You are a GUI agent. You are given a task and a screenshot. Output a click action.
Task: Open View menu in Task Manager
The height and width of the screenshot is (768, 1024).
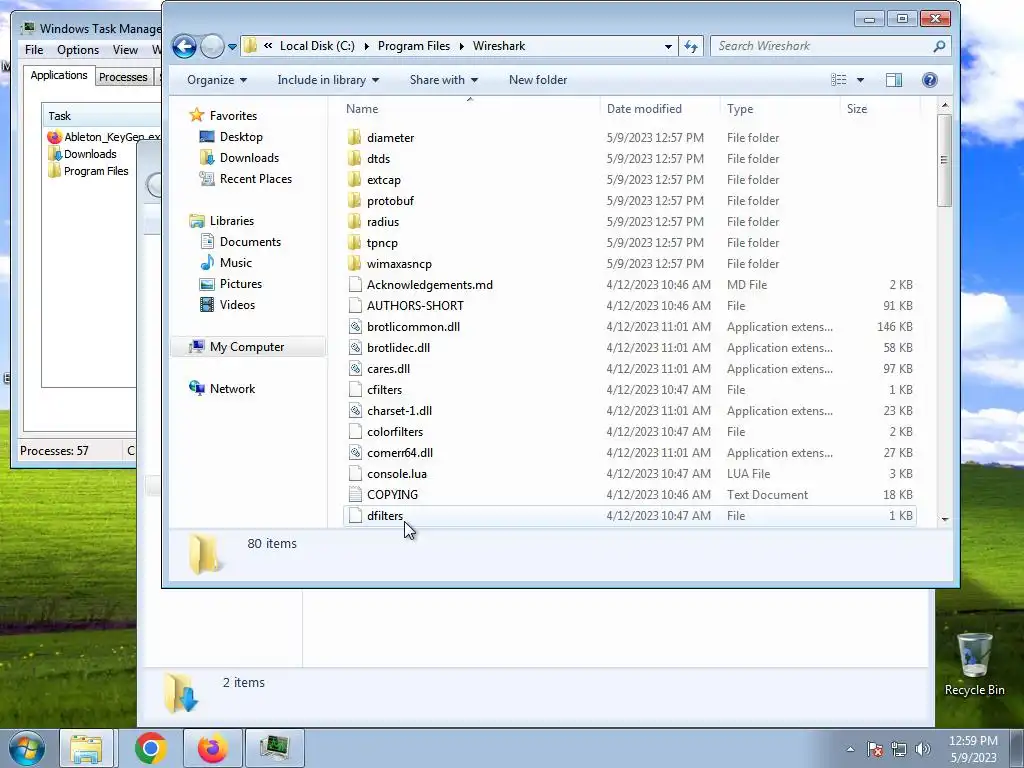coord(125,50)
